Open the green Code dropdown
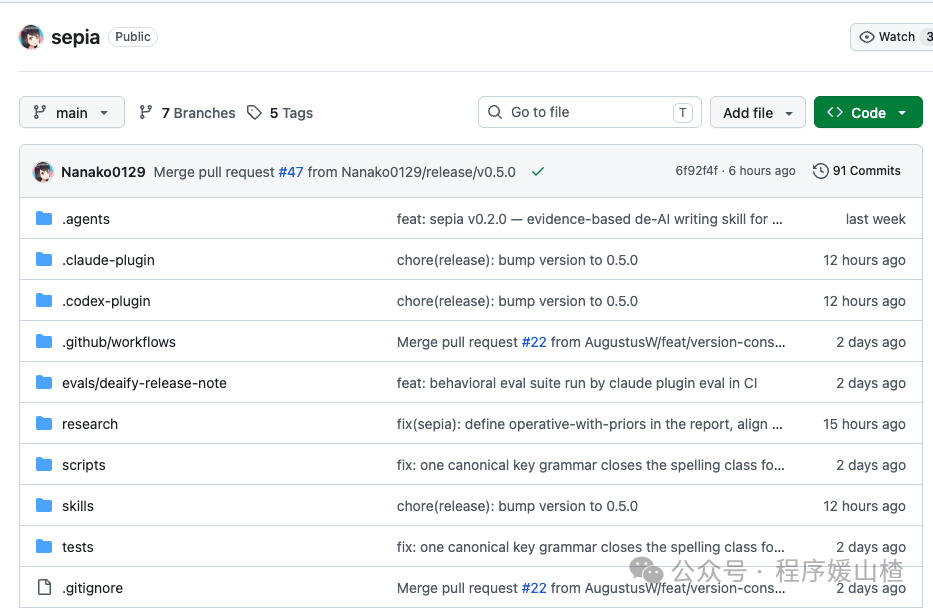The width and height of the screenshot is (933, 608). (x=868, y=112)
